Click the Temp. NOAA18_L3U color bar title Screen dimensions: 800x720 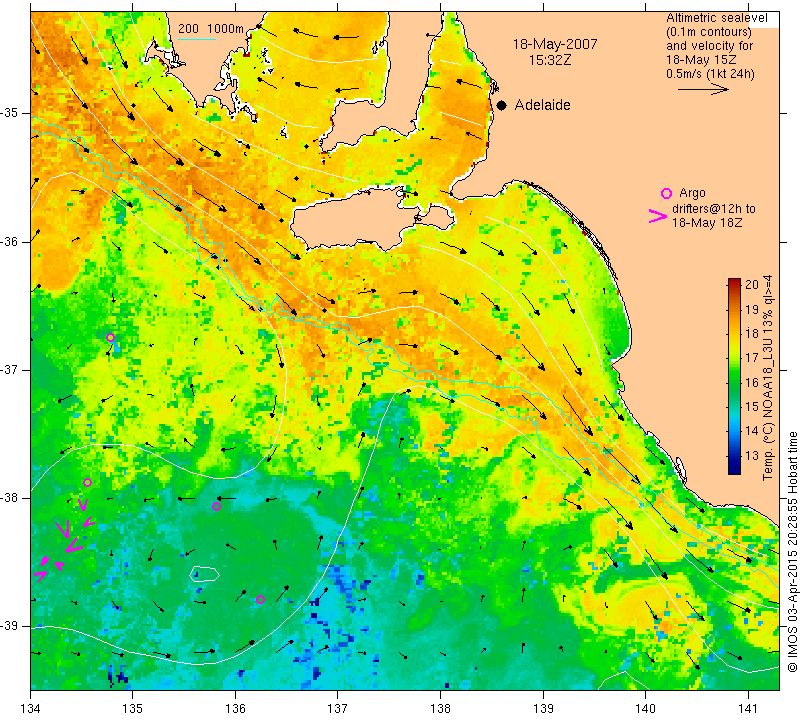(x=767, y=378)
